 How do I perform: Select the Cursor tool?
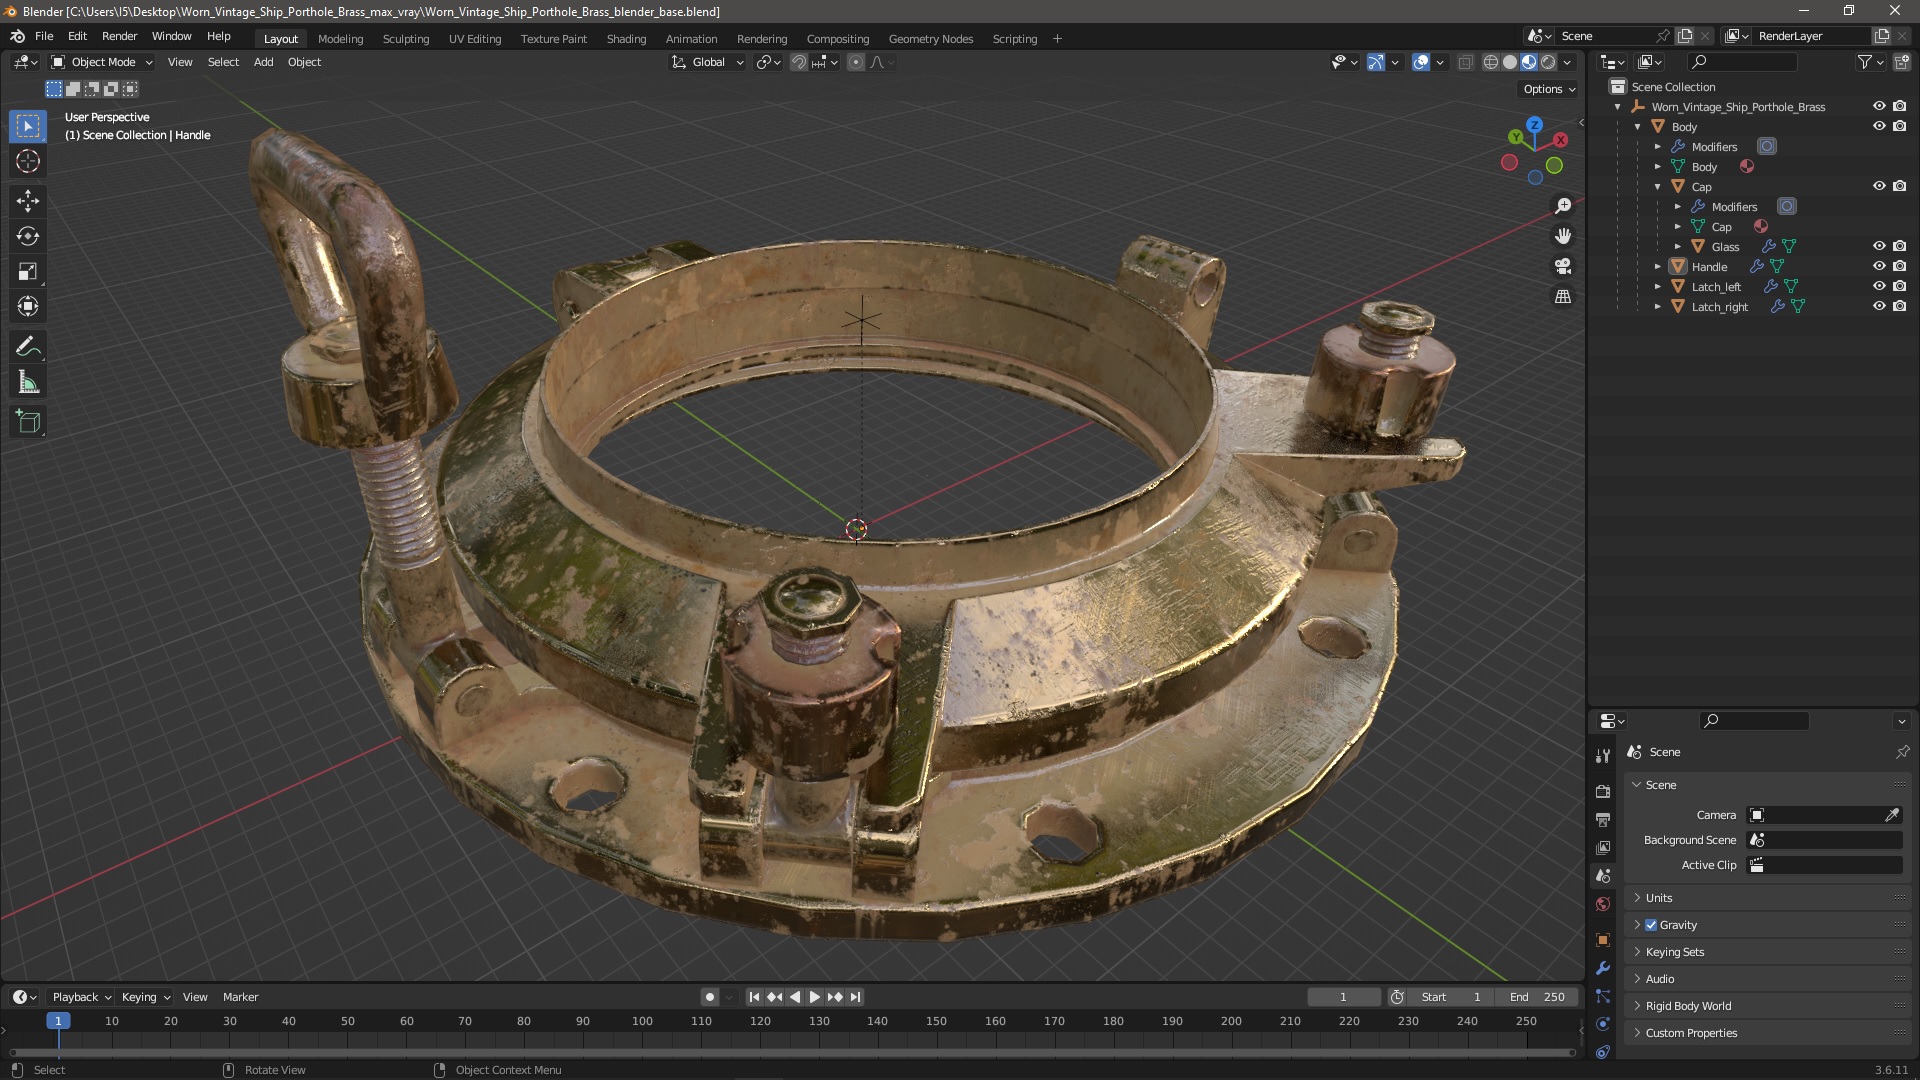[x=28, y=161]
